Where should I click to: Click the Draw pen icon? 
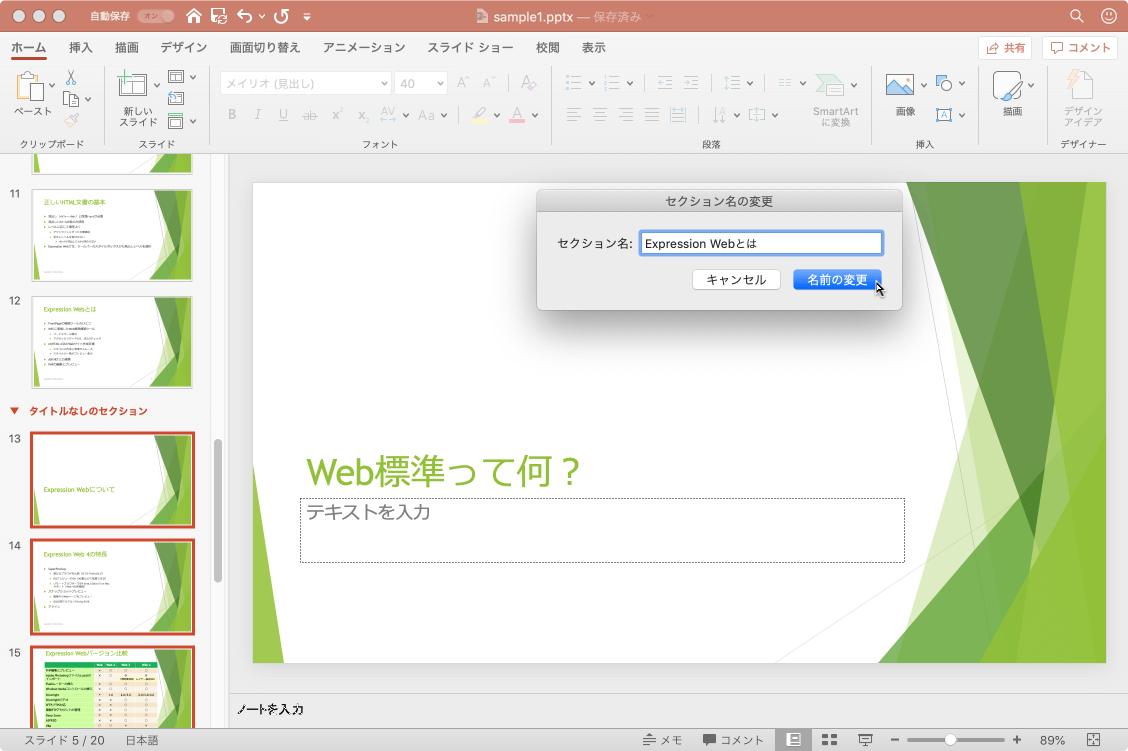[1007, 86]
